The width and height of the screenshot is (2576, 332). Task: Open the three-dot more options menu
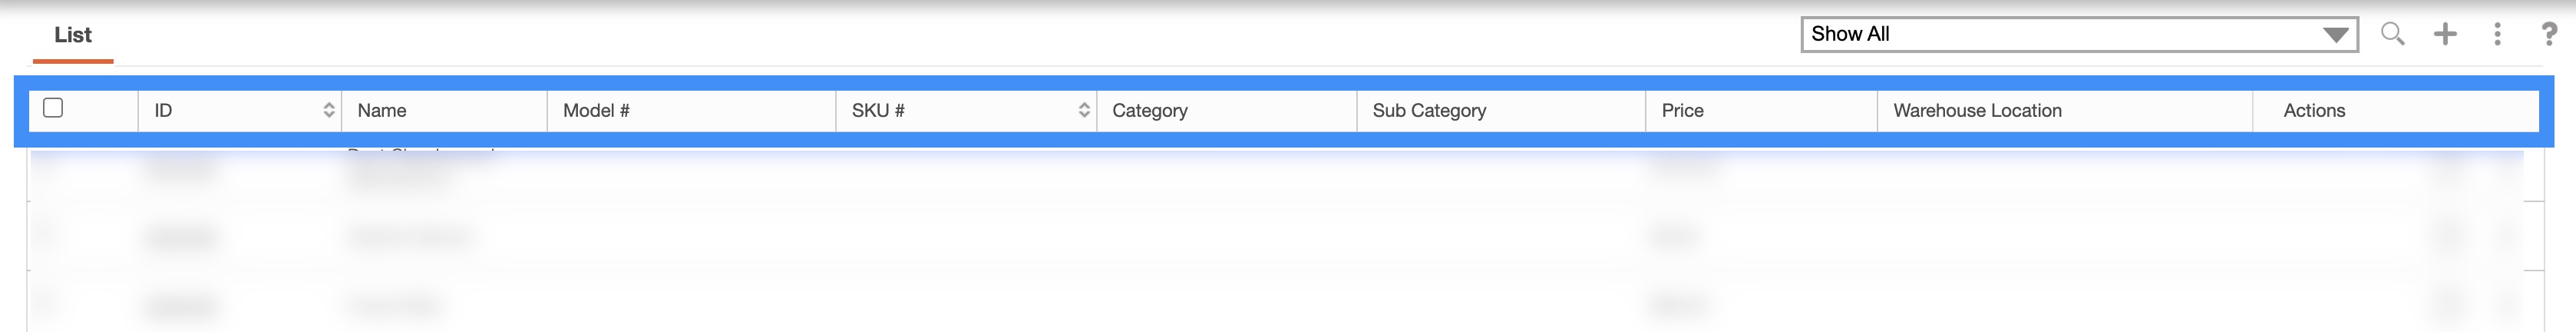(x=2497, y=34)
